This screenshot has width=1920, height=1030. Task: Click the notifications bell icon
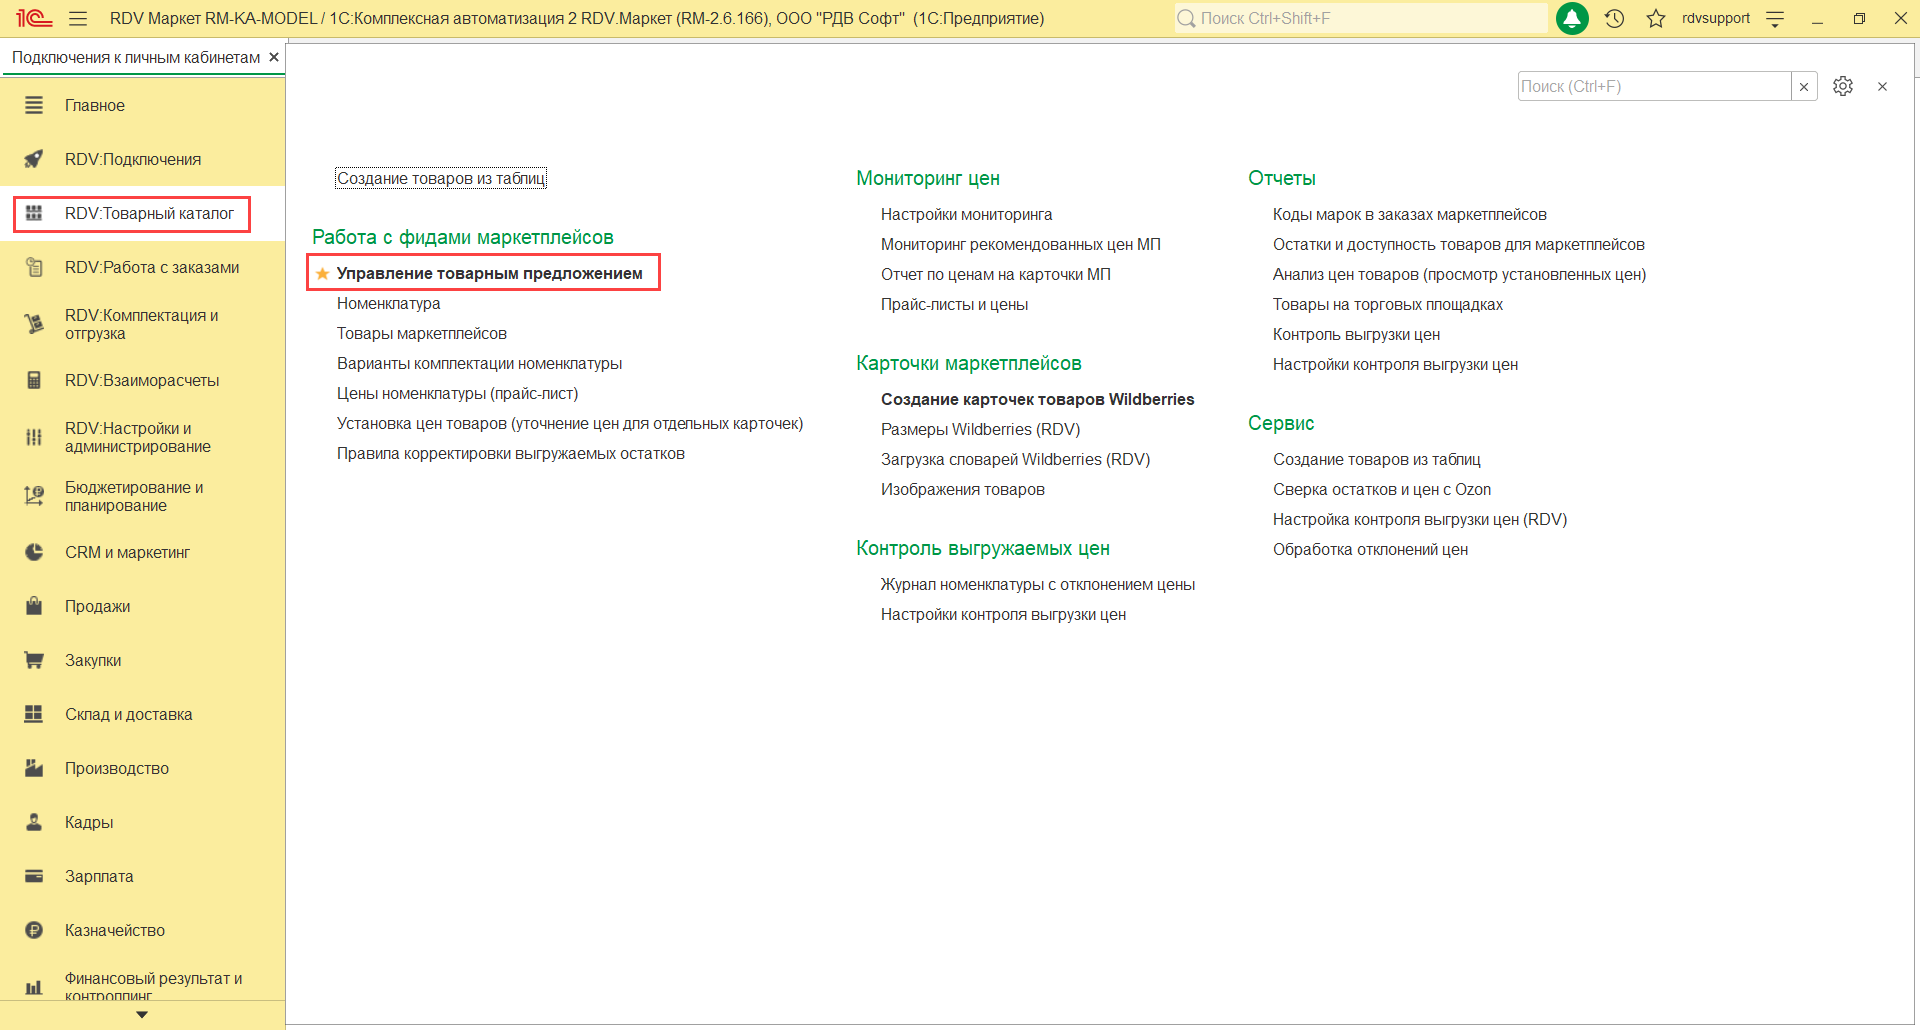click(1572, 18)
